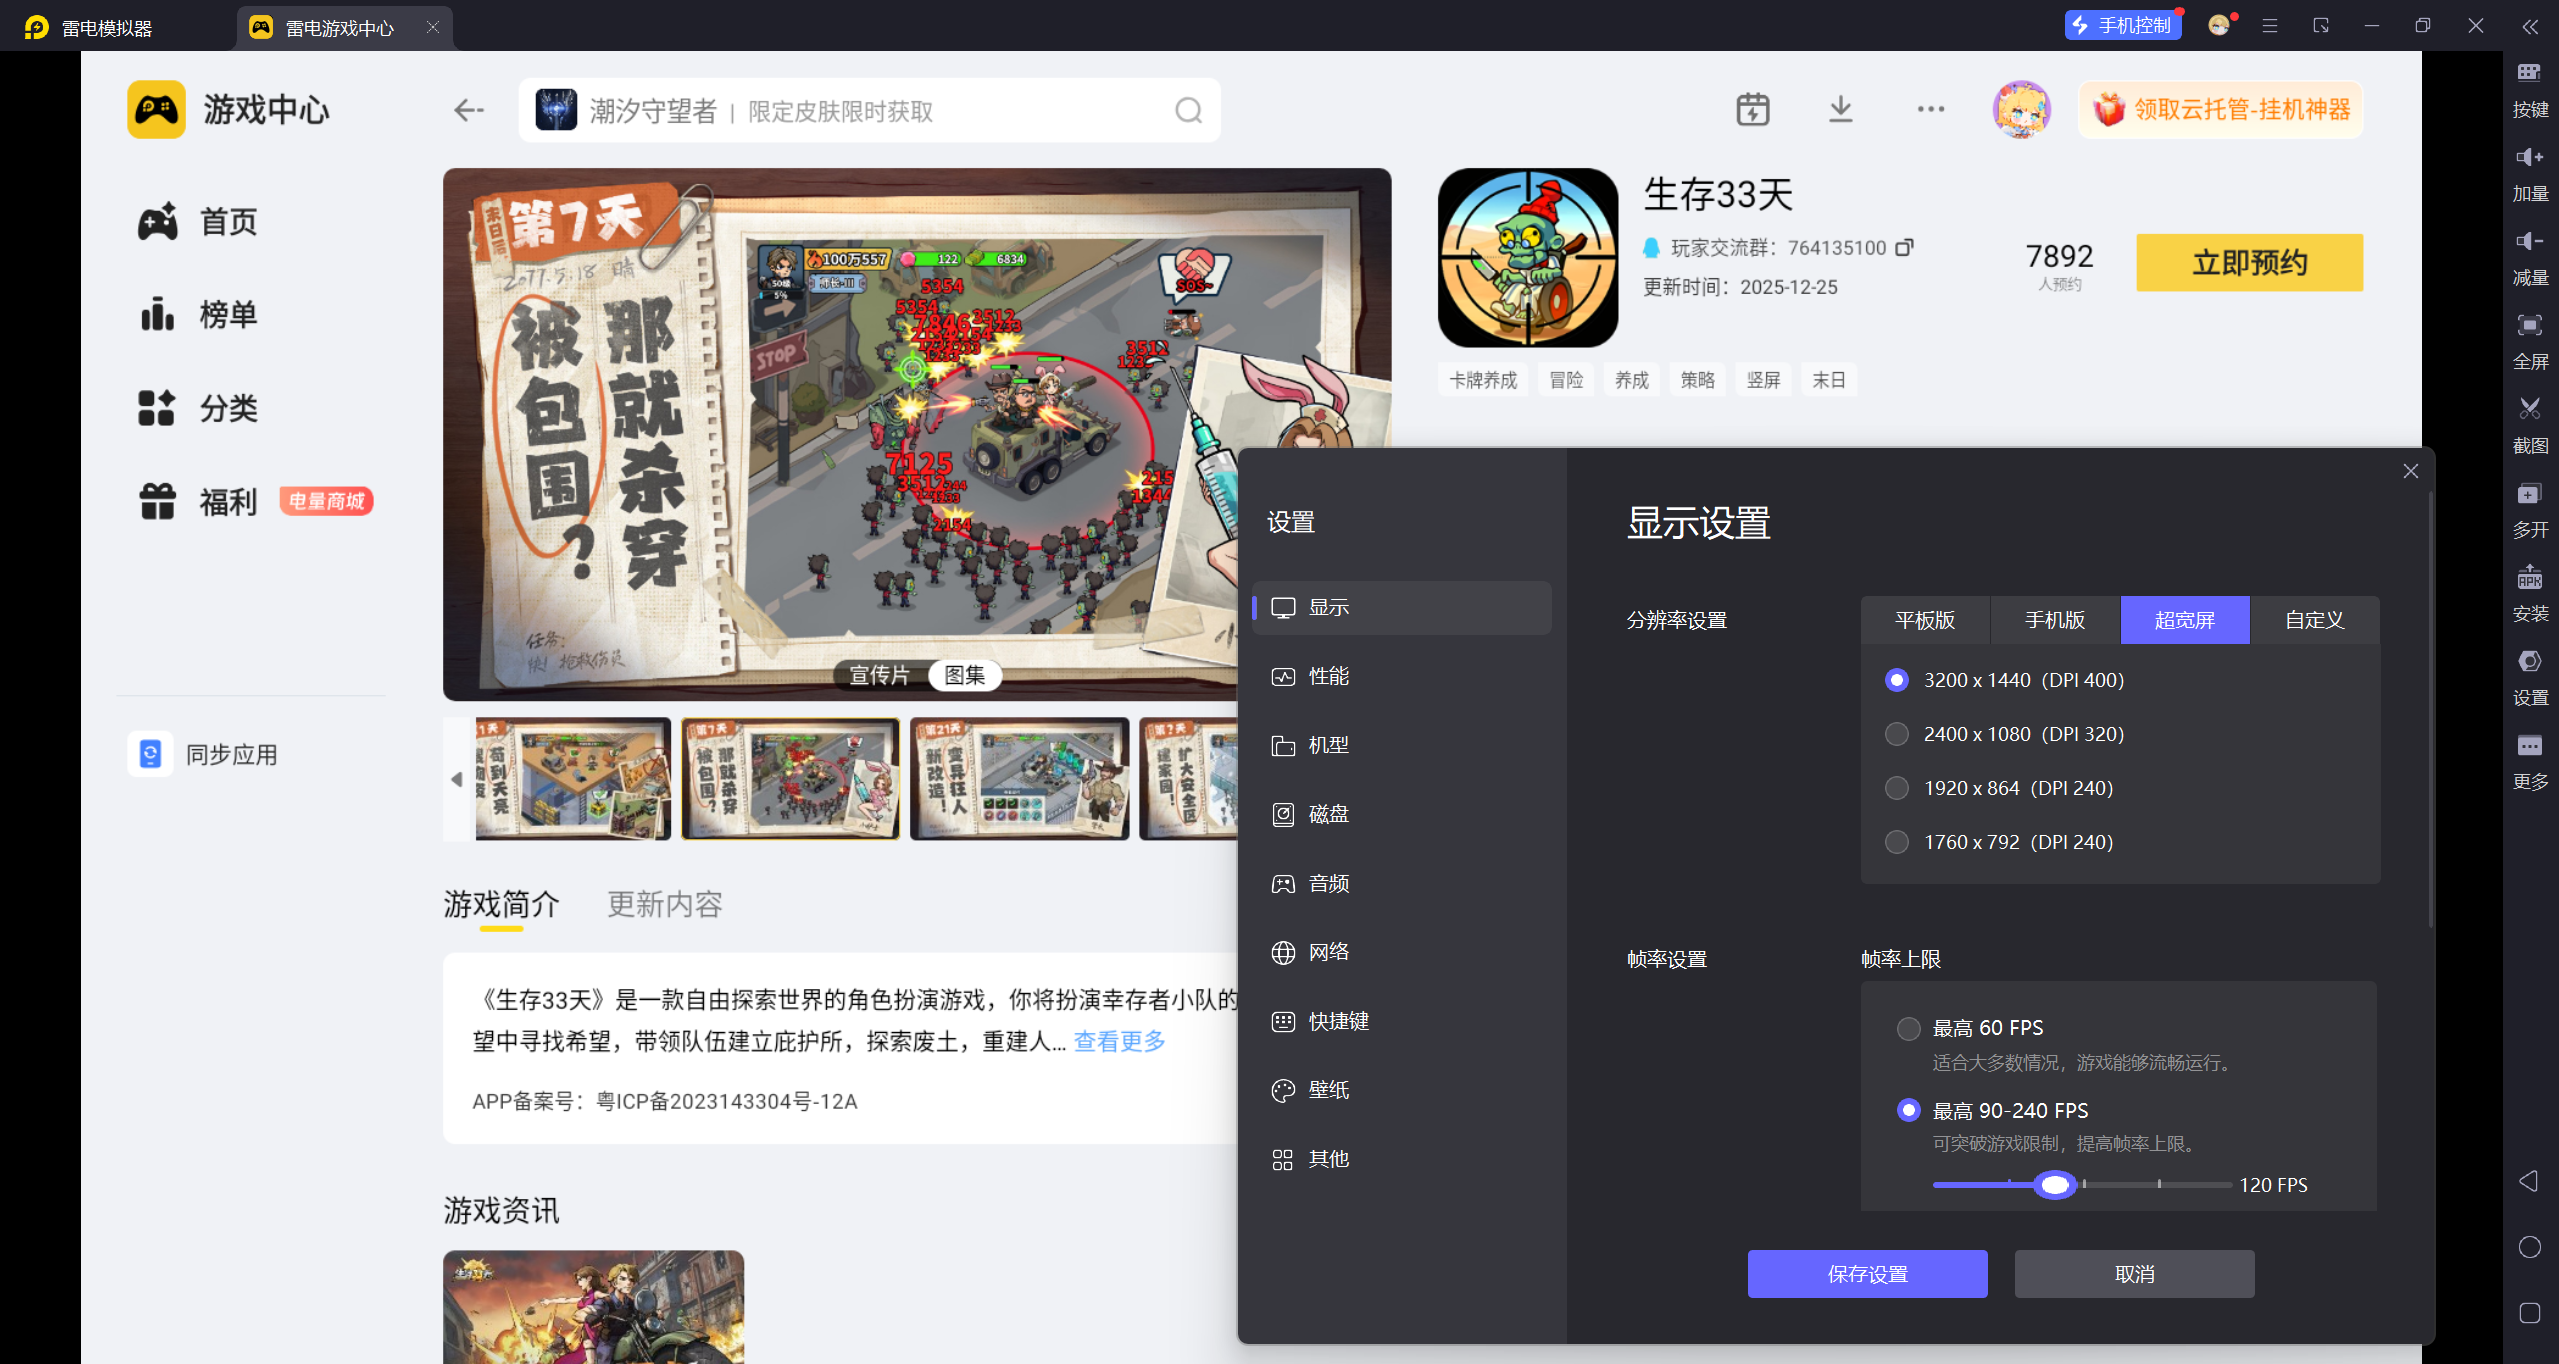Choose 1920 x 864 resolution radio
The image size is (2559, 1364).
point(1896,788)
